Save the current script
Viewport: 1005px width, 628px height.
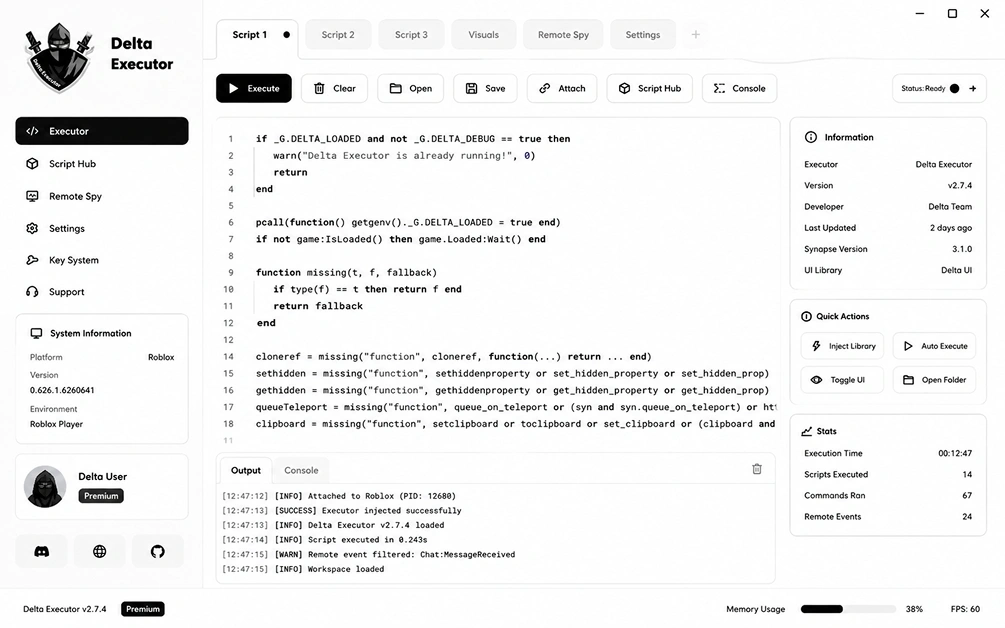(485, 88)
